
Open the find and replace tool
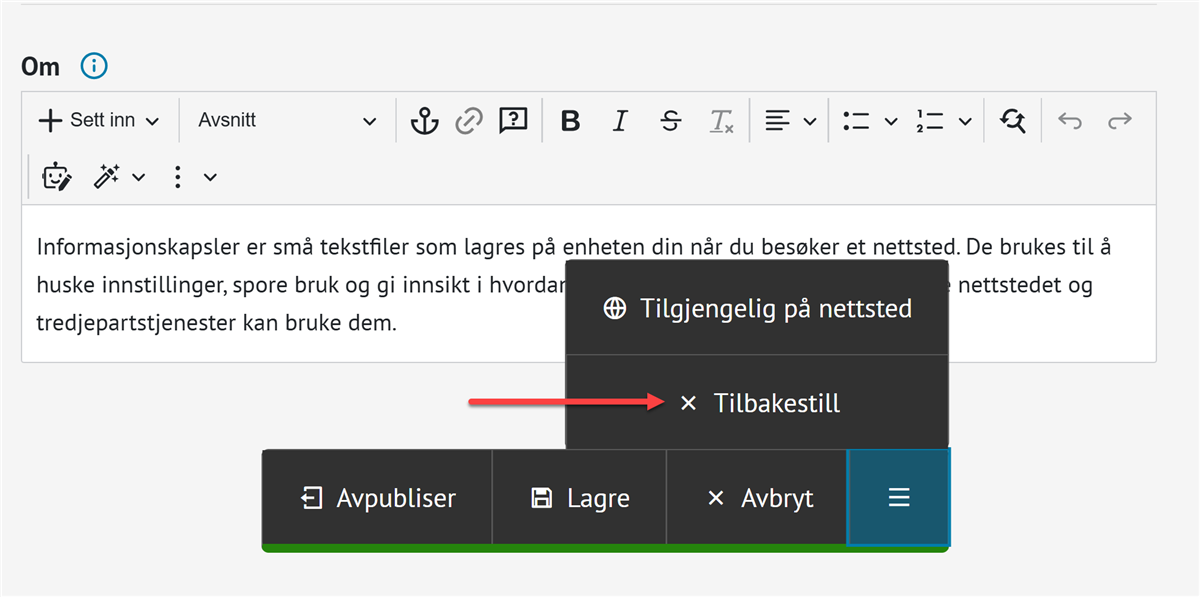(1013, 121)
